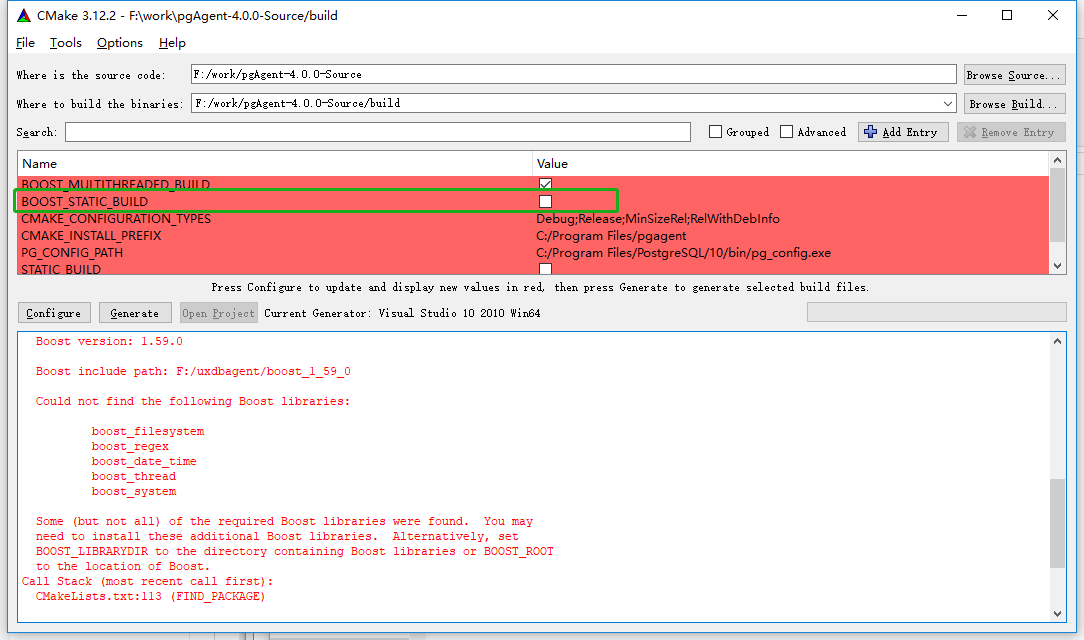Click the Debug;Release;MinSizeRel;RelWithDebInfo value
The width and height of the screenshot is (1084, 640).
click(x=657, y=218)
